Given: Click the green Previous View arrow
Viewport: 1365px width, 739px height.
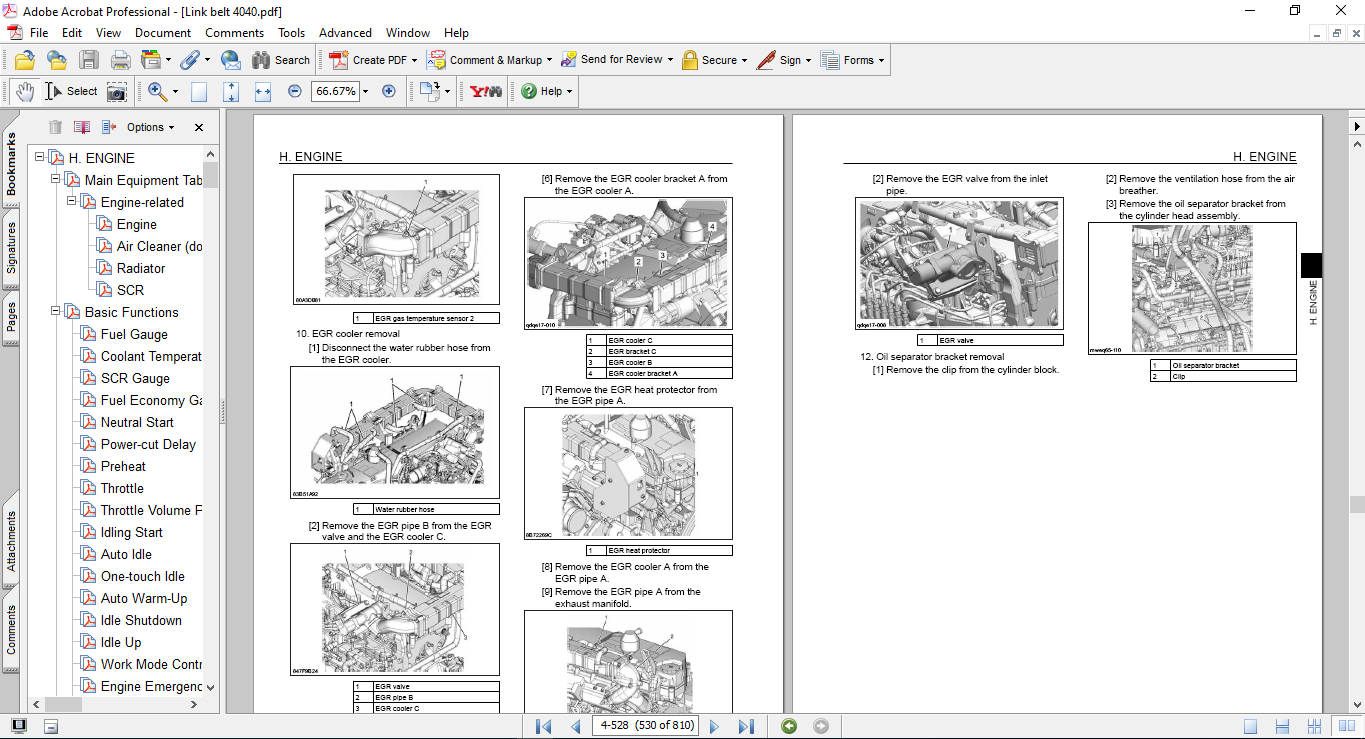Looking at the screenshot, I should tap(789, 726).
